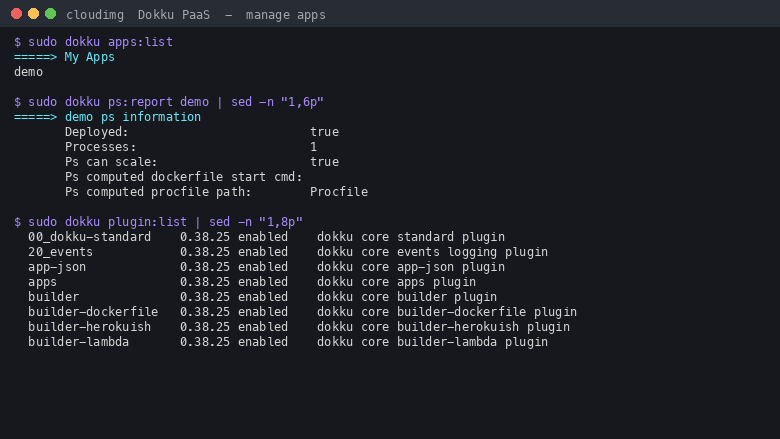The width and height of the screenshot is (780, 439).
Task: Click 'enabled' status in the builder-lambda row
Action: click(263, 342)
